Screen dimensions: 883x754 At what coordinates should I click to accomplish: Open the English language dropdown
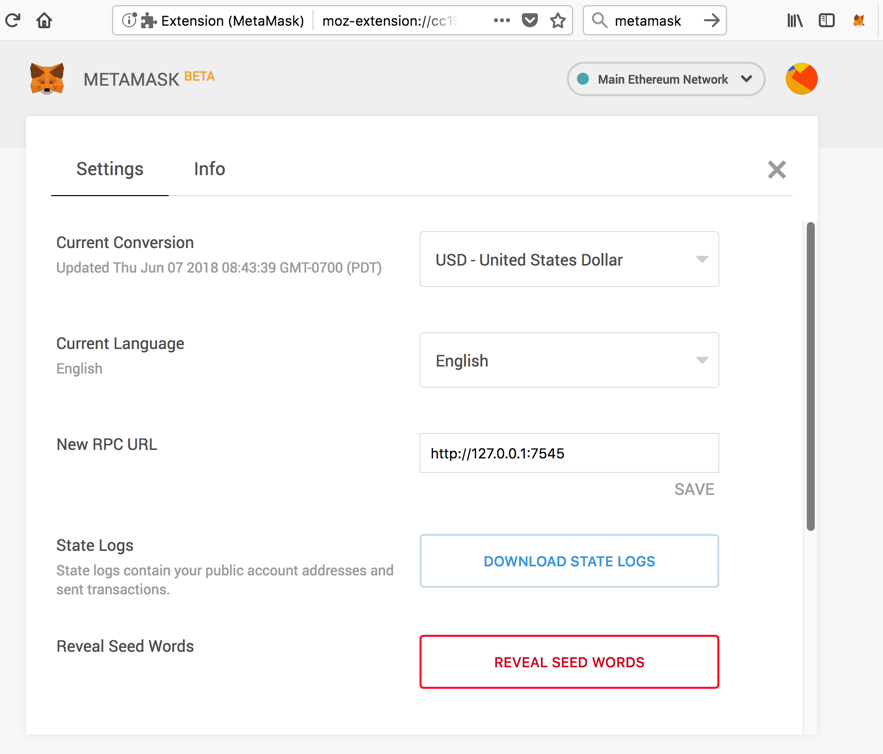tap(569, 361)
